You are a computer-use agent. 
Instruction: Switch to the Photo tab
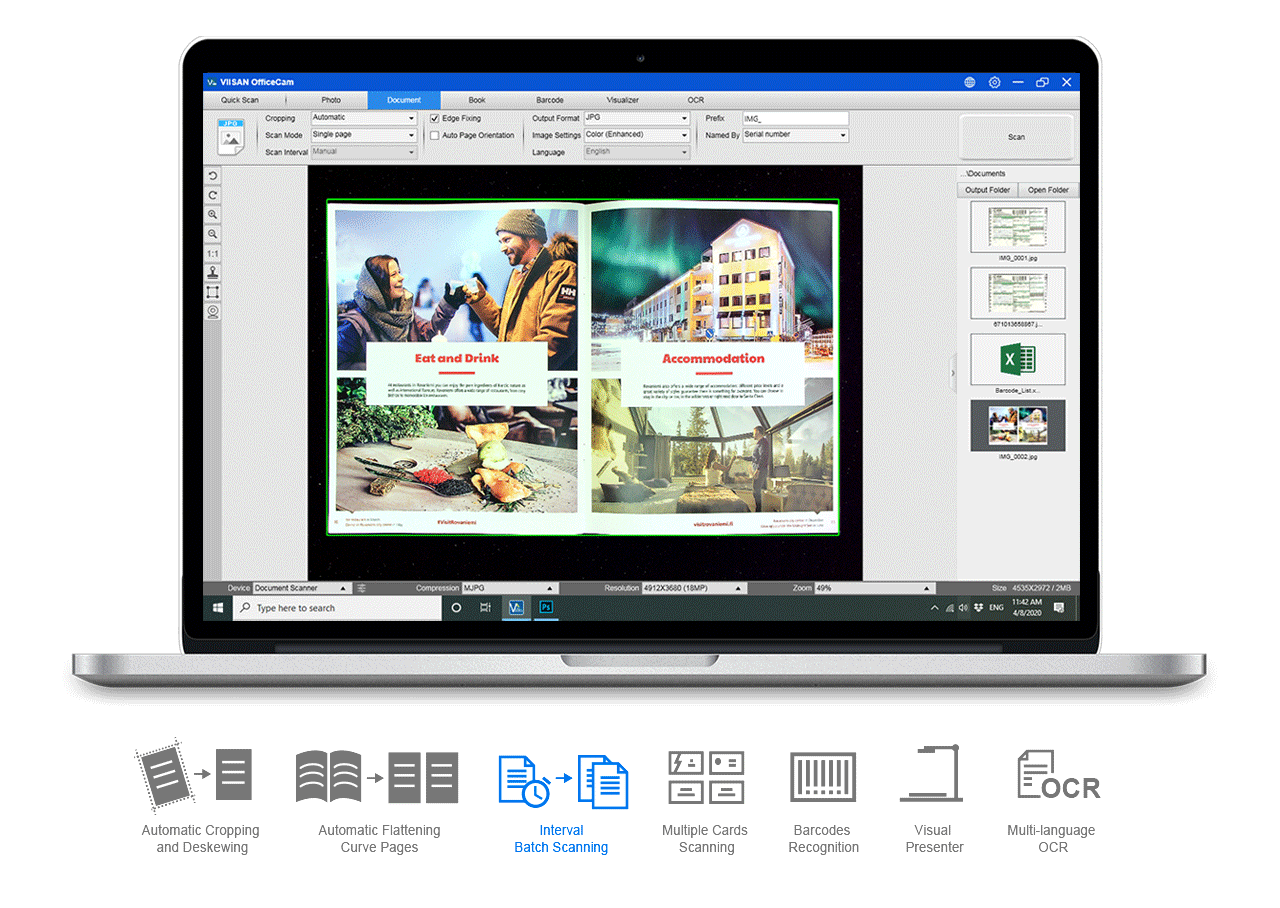(331, 100)
